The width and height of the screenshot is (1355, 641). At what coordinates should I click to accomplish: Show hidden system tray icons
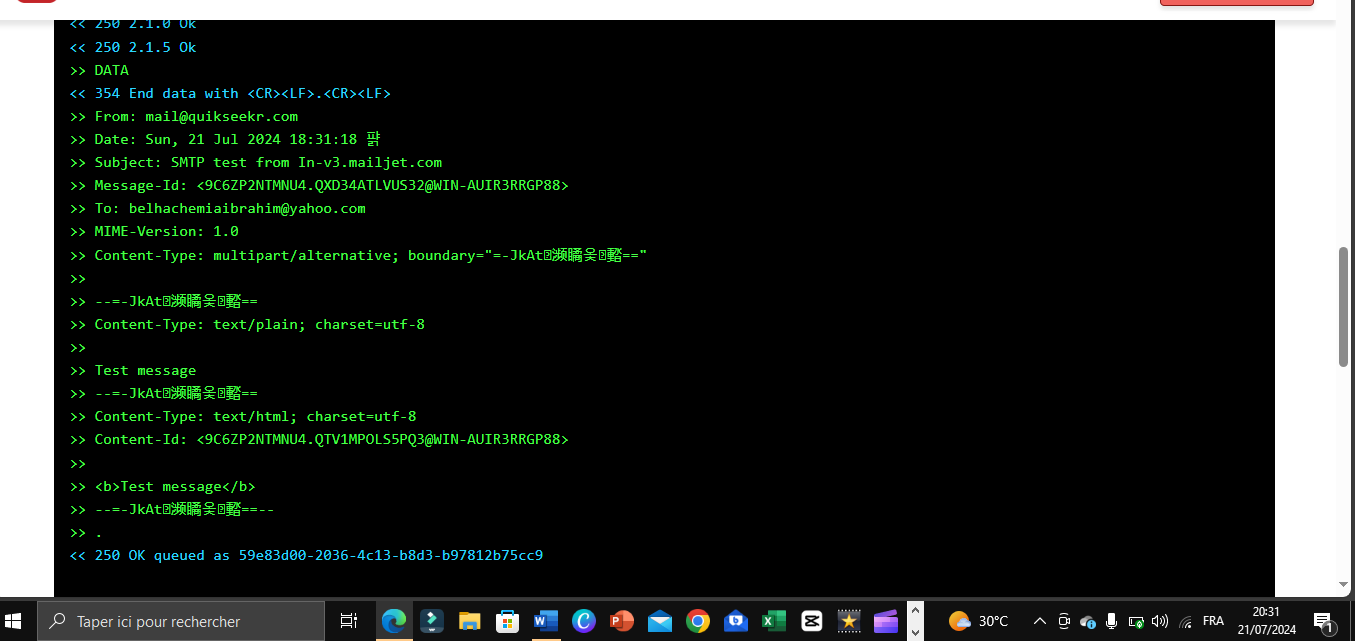(1040, 621)
